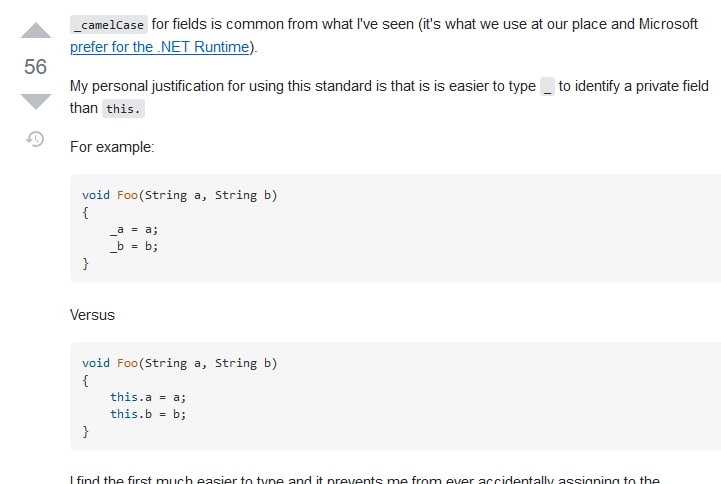The image size is (721, 484).
Task: Click the 'this.b = b;' code line
Action: tap(148, 414)
